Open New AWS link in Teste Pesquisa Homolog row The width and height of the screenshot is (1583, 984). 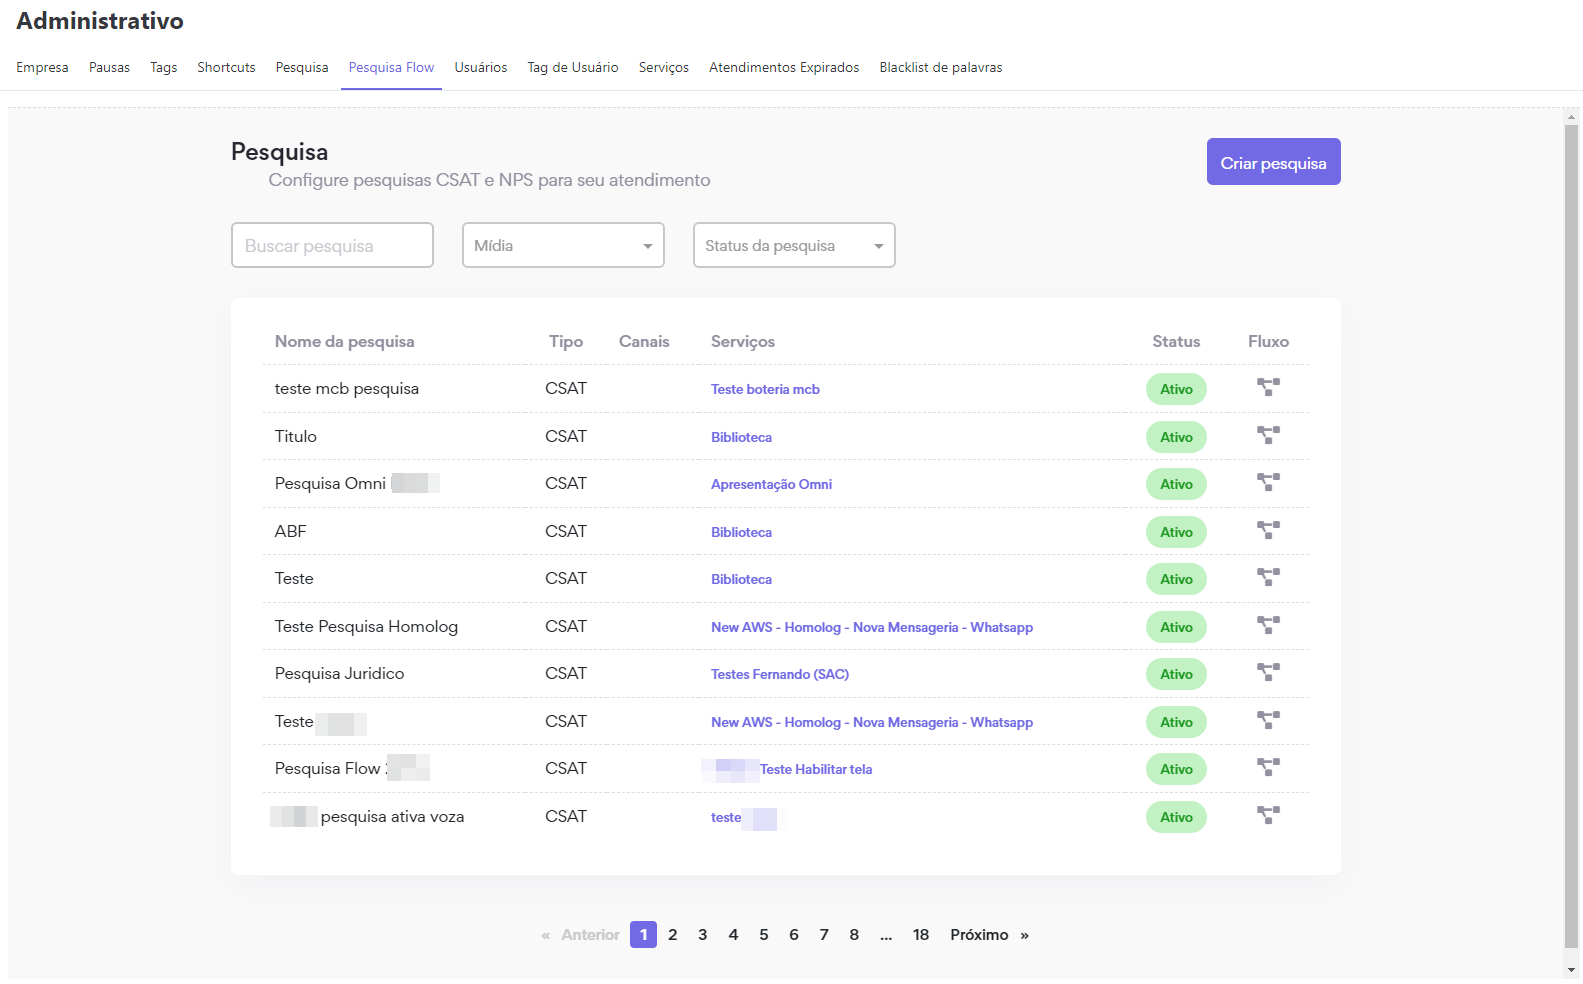[872, 627]
